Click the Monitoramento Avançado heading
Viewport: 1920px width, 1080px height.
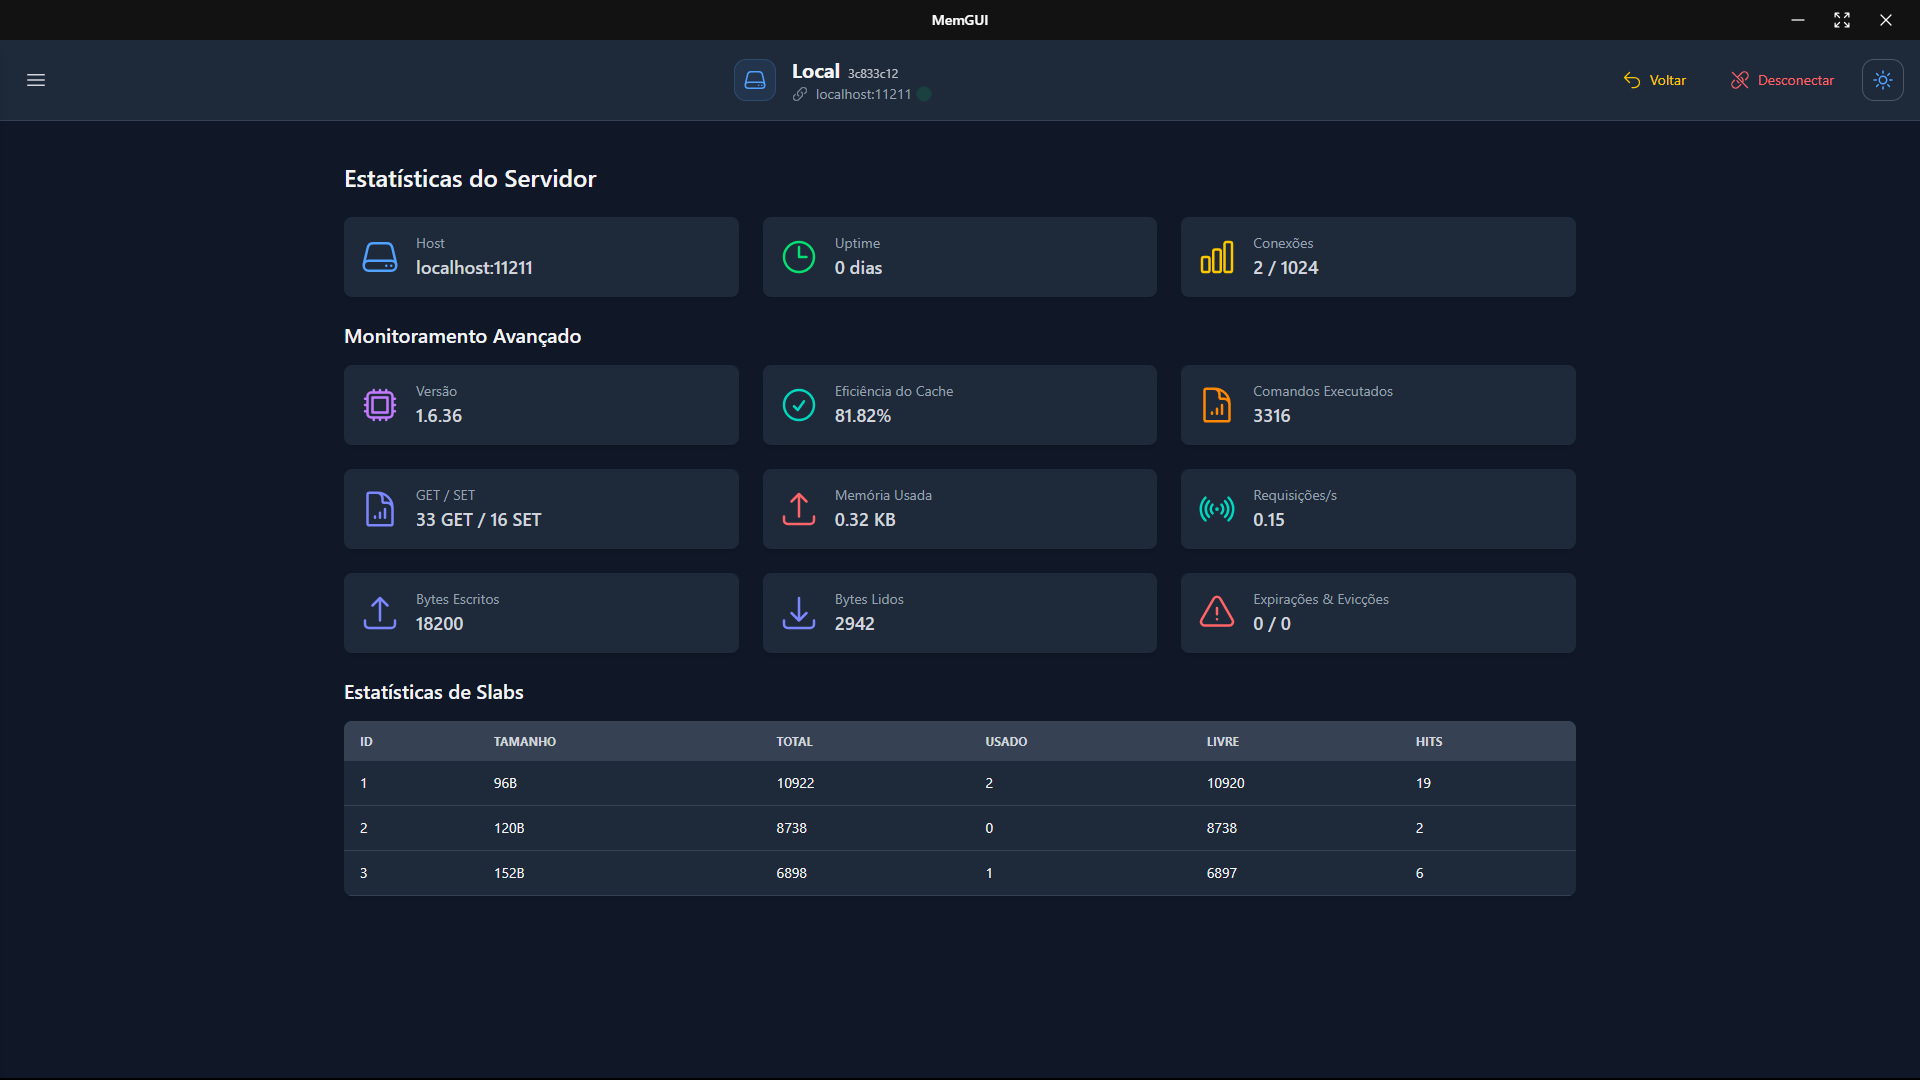(463, 337)
